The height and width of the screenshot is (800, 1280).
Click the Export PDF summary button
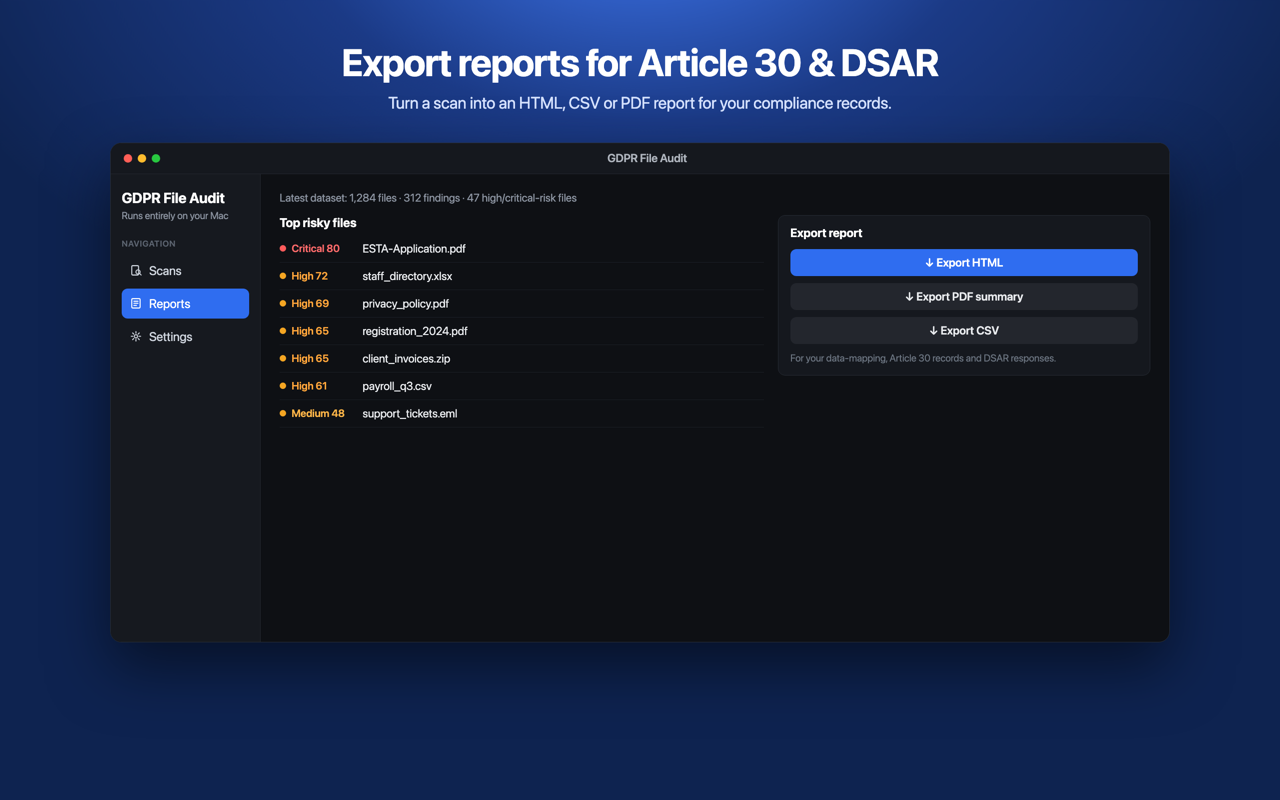pos(963,297)
